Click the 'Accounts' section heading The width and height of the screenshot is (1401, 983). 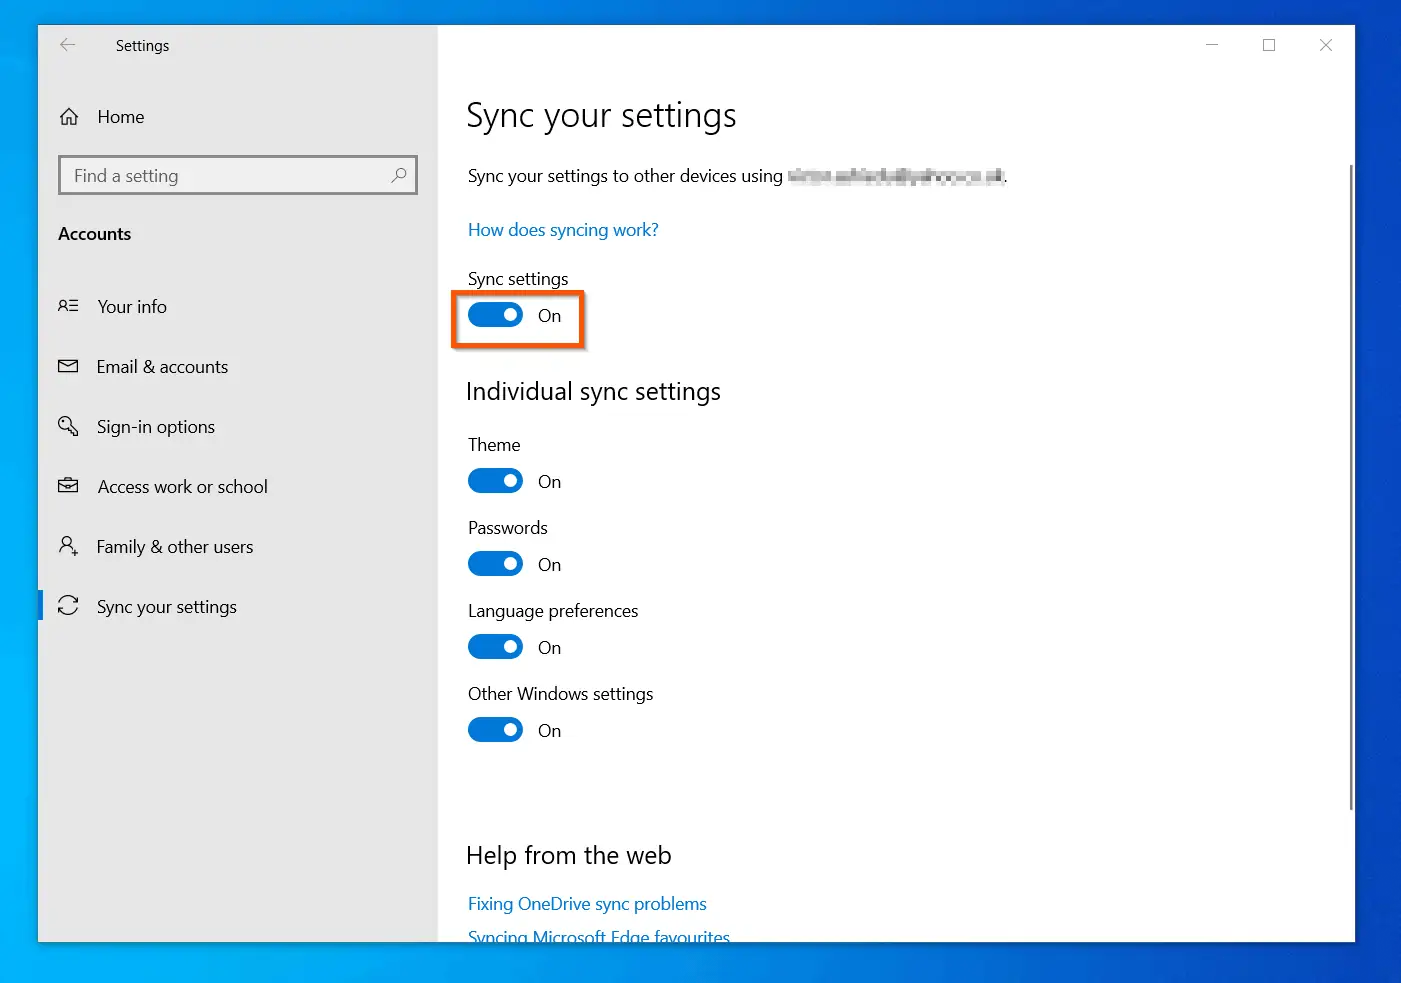[x=95, y=234]
